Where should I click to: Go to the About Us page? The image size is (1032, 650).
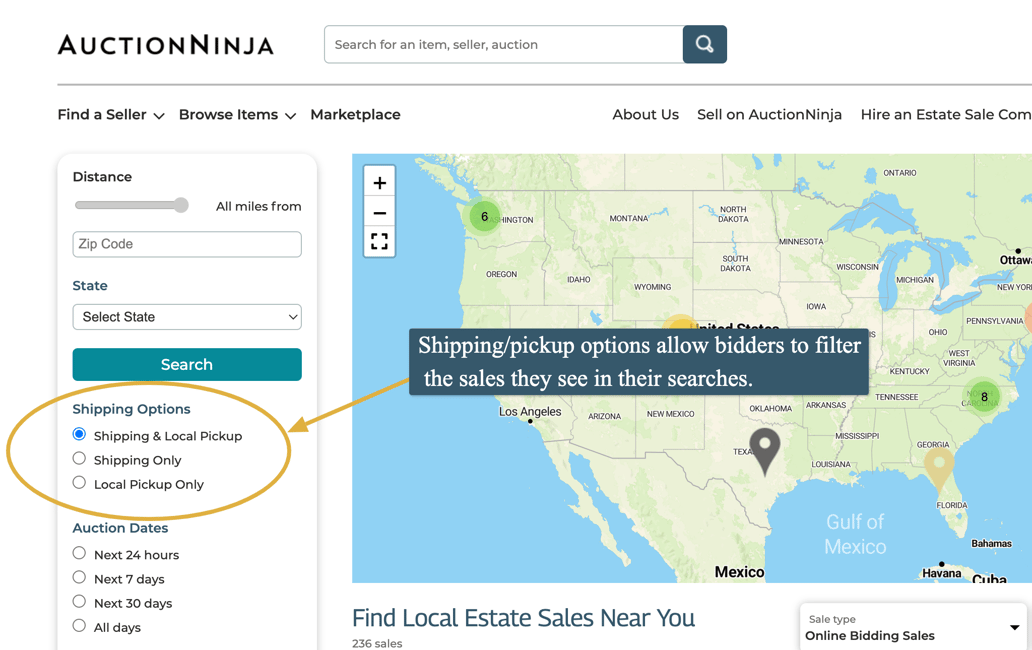point(645,115)
